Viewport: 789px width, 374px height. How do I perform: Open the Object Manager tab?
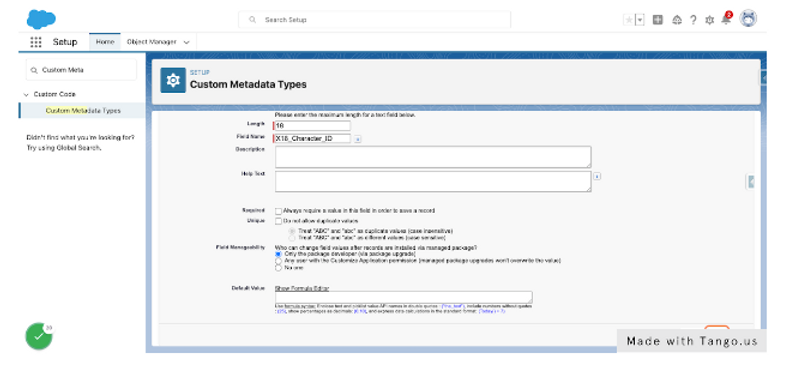click(151, 42)
